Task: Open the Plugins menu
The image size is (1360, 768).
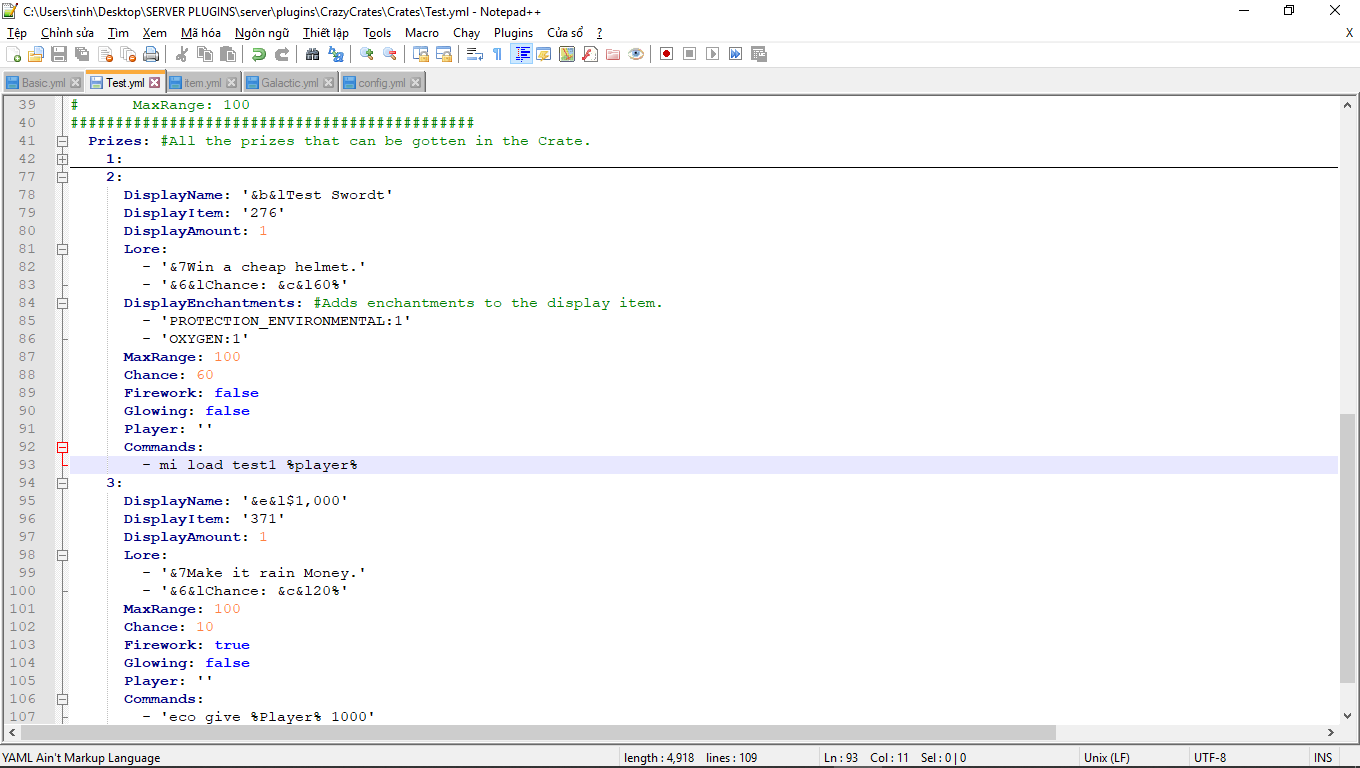Action: (513, 33)
